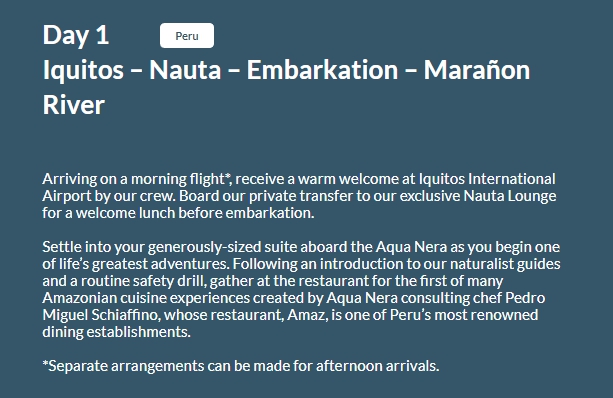Click the word River in the title

click(73, 105)
